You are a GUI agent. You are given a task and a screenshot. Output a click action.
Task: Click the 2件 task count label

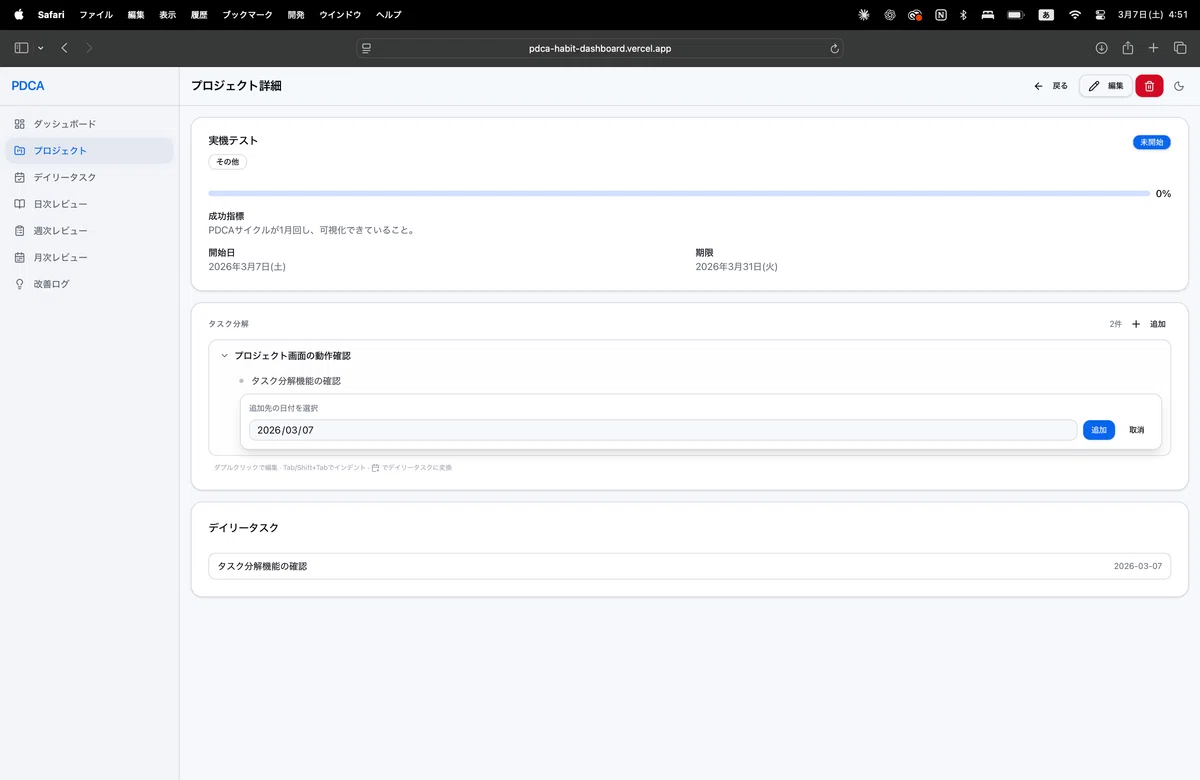pyautogui.click(x=1116, y=324)
